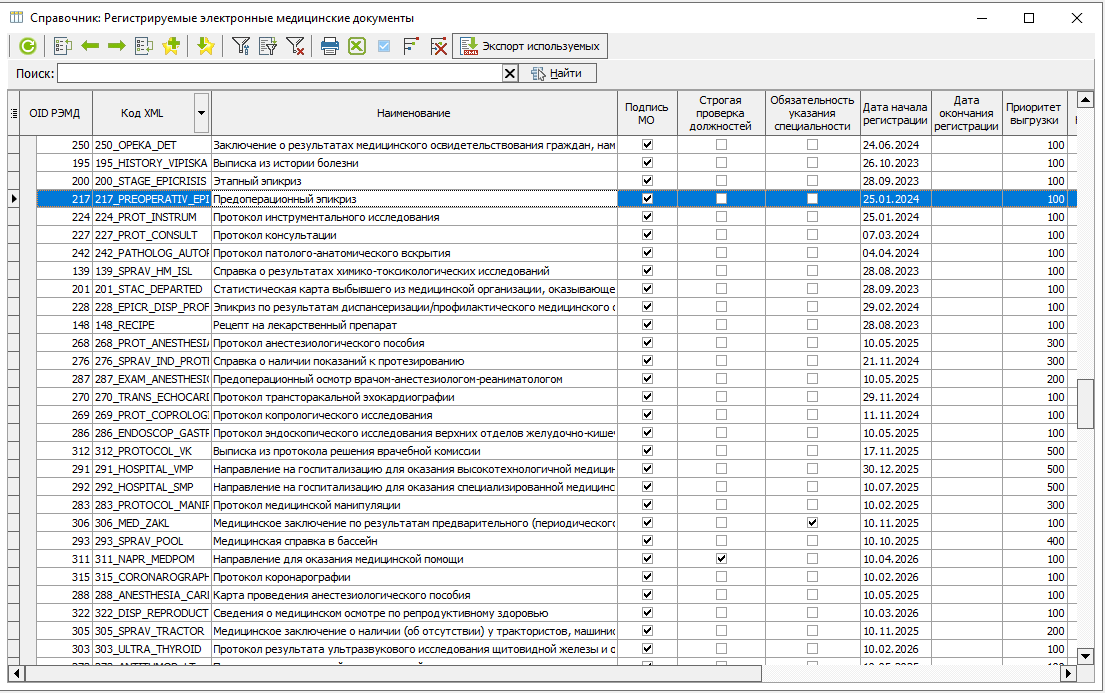The height and width of the screenshot is (693, 1105).
Task: Click priority value 400 cell
Action: click(1035, 541)
